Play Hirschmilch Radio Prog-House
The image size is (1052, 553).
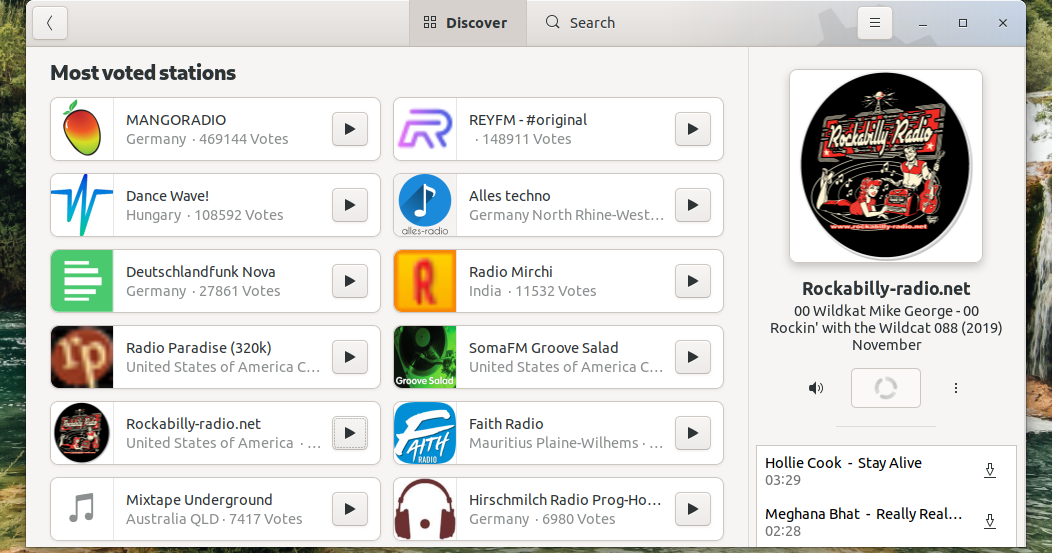tap(692, 509)
